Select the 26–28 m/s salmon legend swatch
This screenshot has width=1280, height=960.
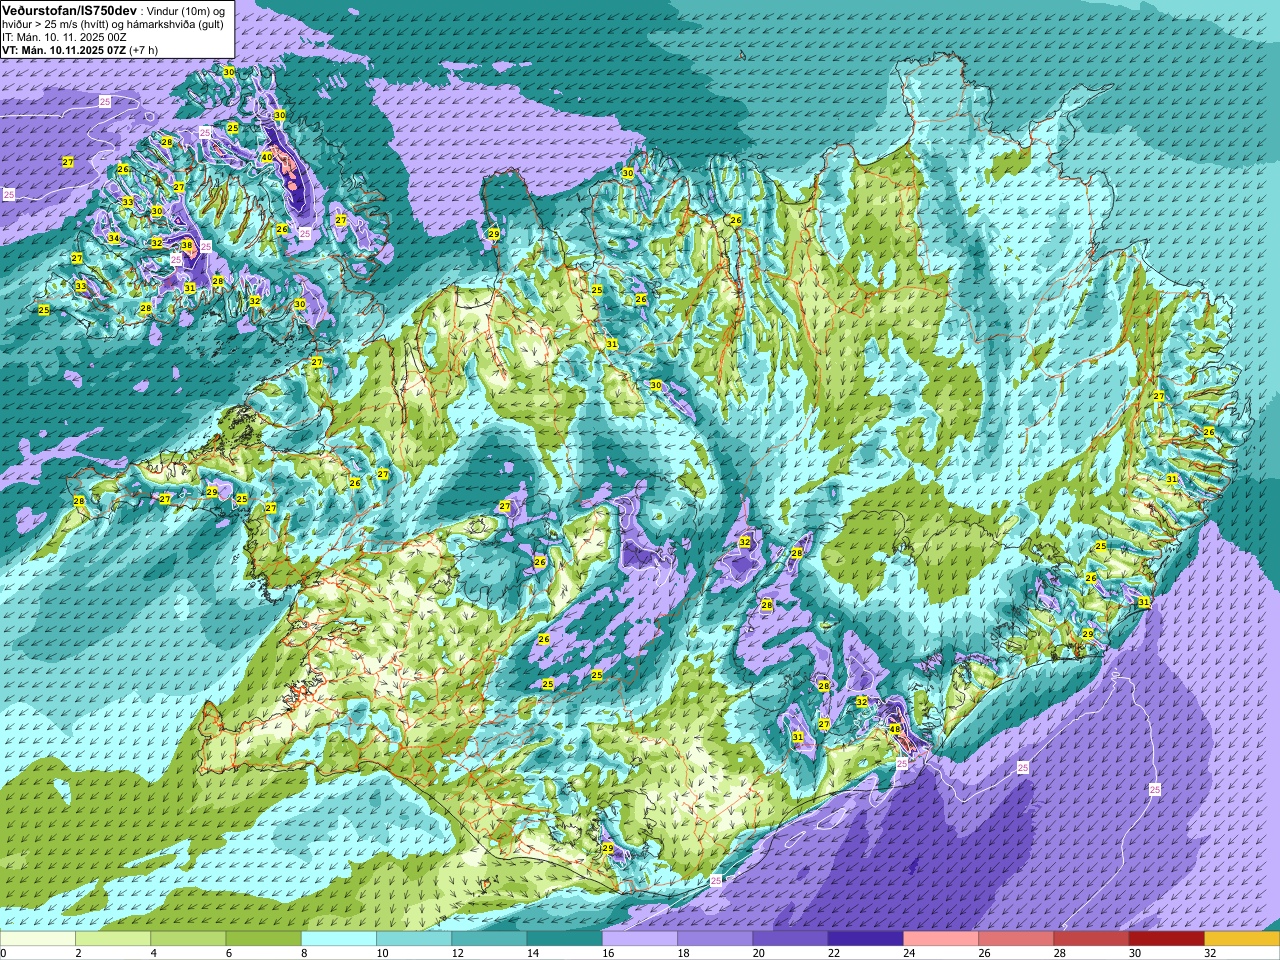1016,939
